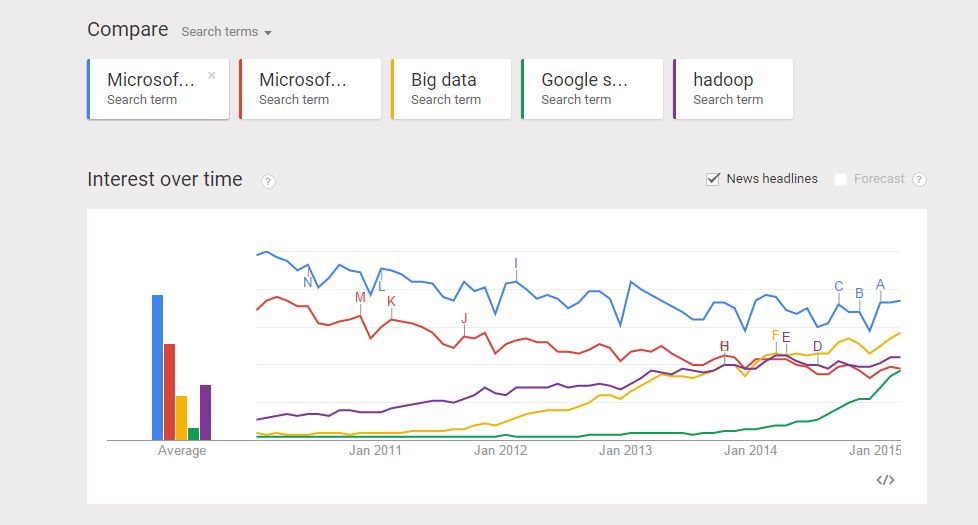Click news headline marker J
The width and height of the screenshot is (978, 525).
(464, 318)
